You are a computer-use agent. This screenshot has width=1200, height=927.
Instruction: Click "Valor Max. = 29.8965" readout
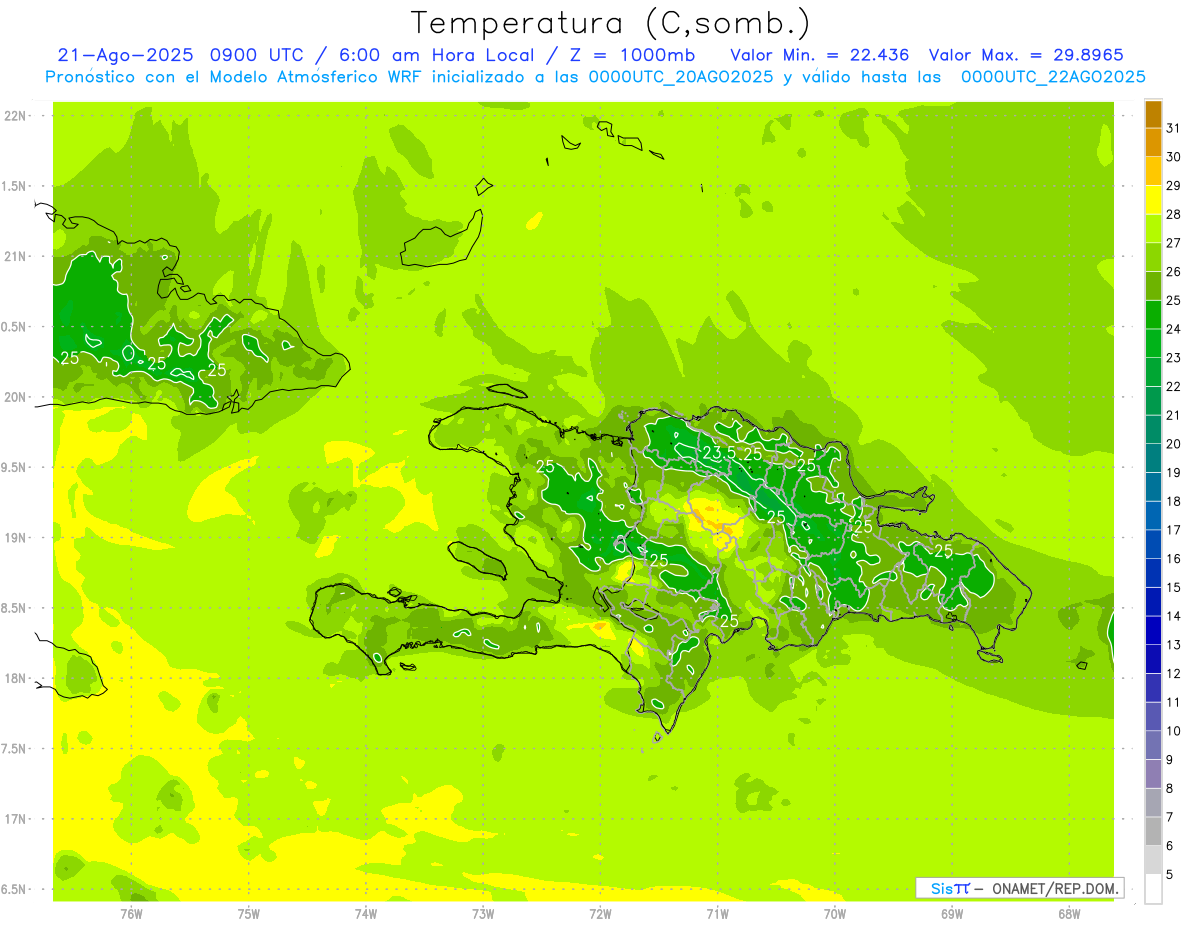(1029, 55)
